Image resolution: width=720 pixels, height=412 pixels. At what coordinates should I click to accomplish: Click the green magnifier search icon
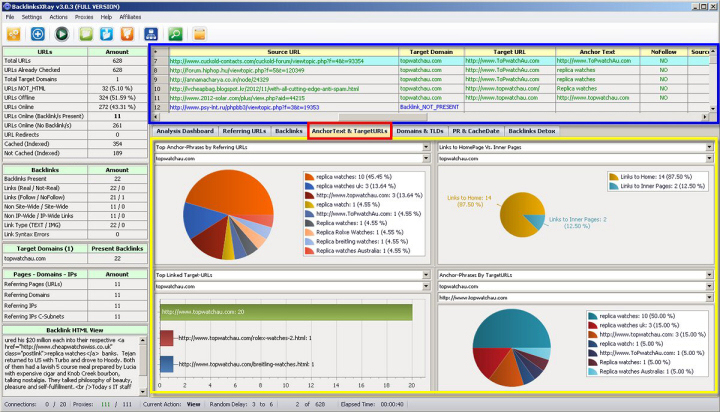click(x=175, y=34)
